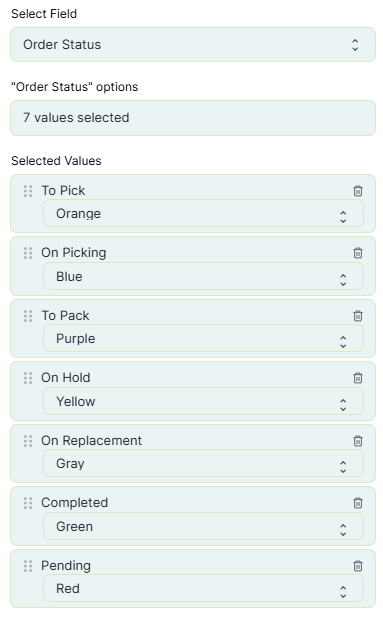Open Yellow color selector for On Hold
The width and height of the screenshot is (383, 617).
203,401
